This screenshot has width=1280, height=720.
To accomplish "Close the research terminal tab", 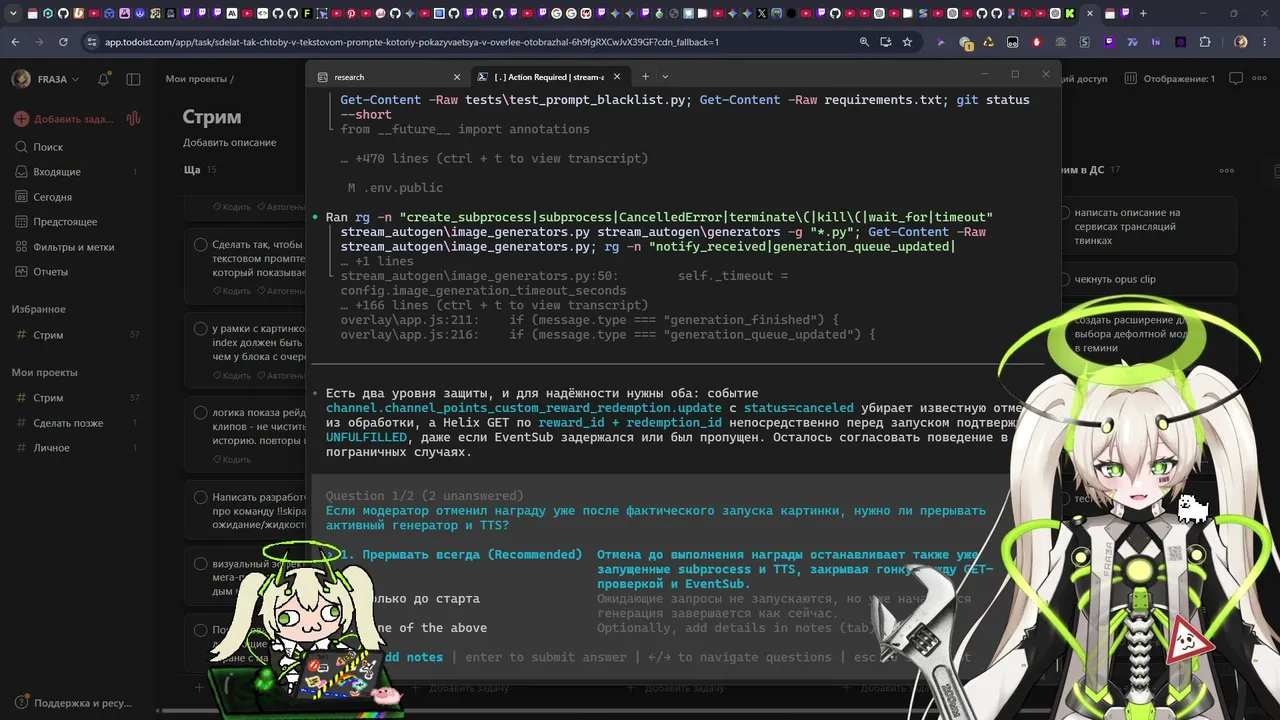I will tap(457, 77).
